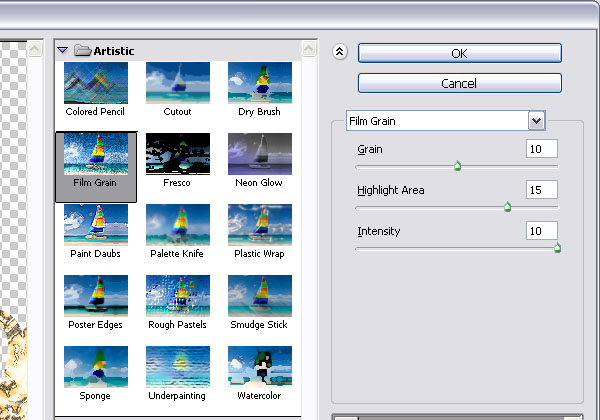Pick the Fresco filter thumbnail
This screenshot has height=420, width=600.
(x=177, y=155)
